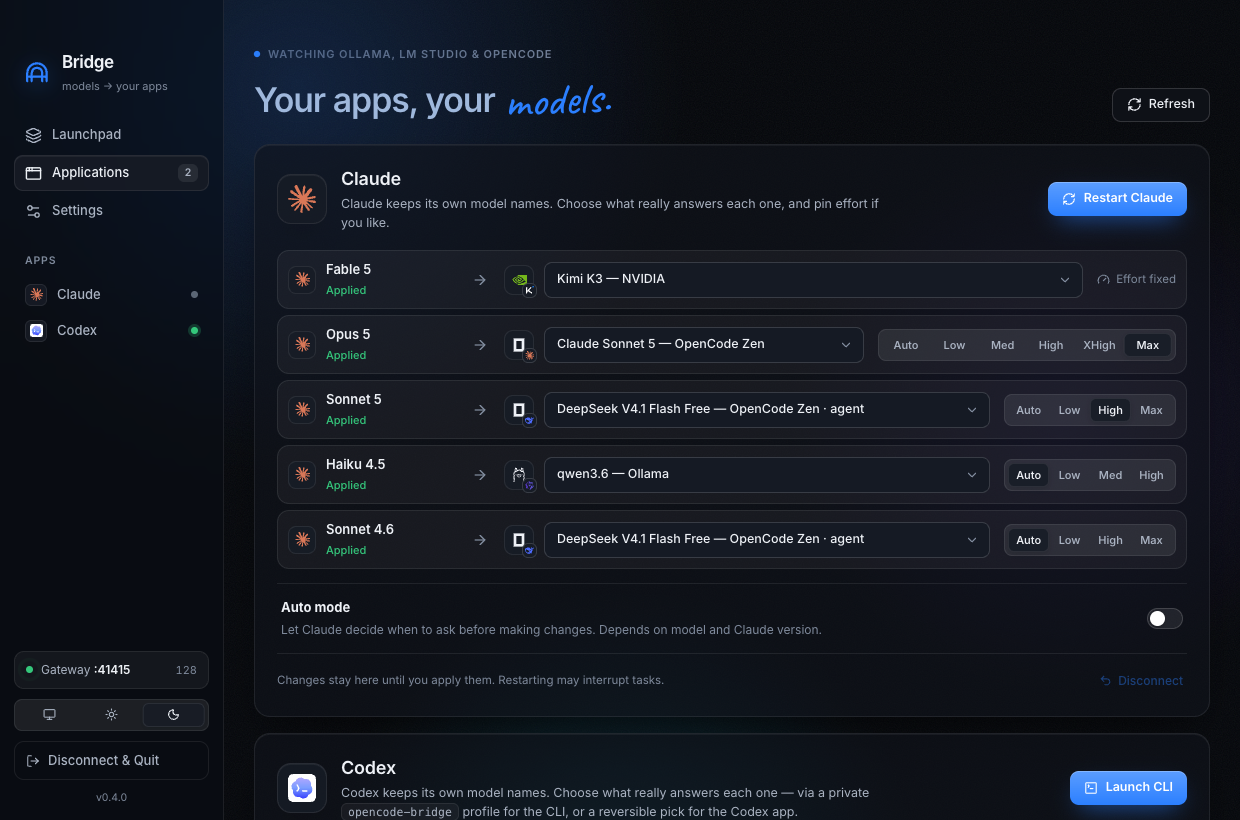
Task: Set Opus 5 effort to Max
Action: point(1148,345)
